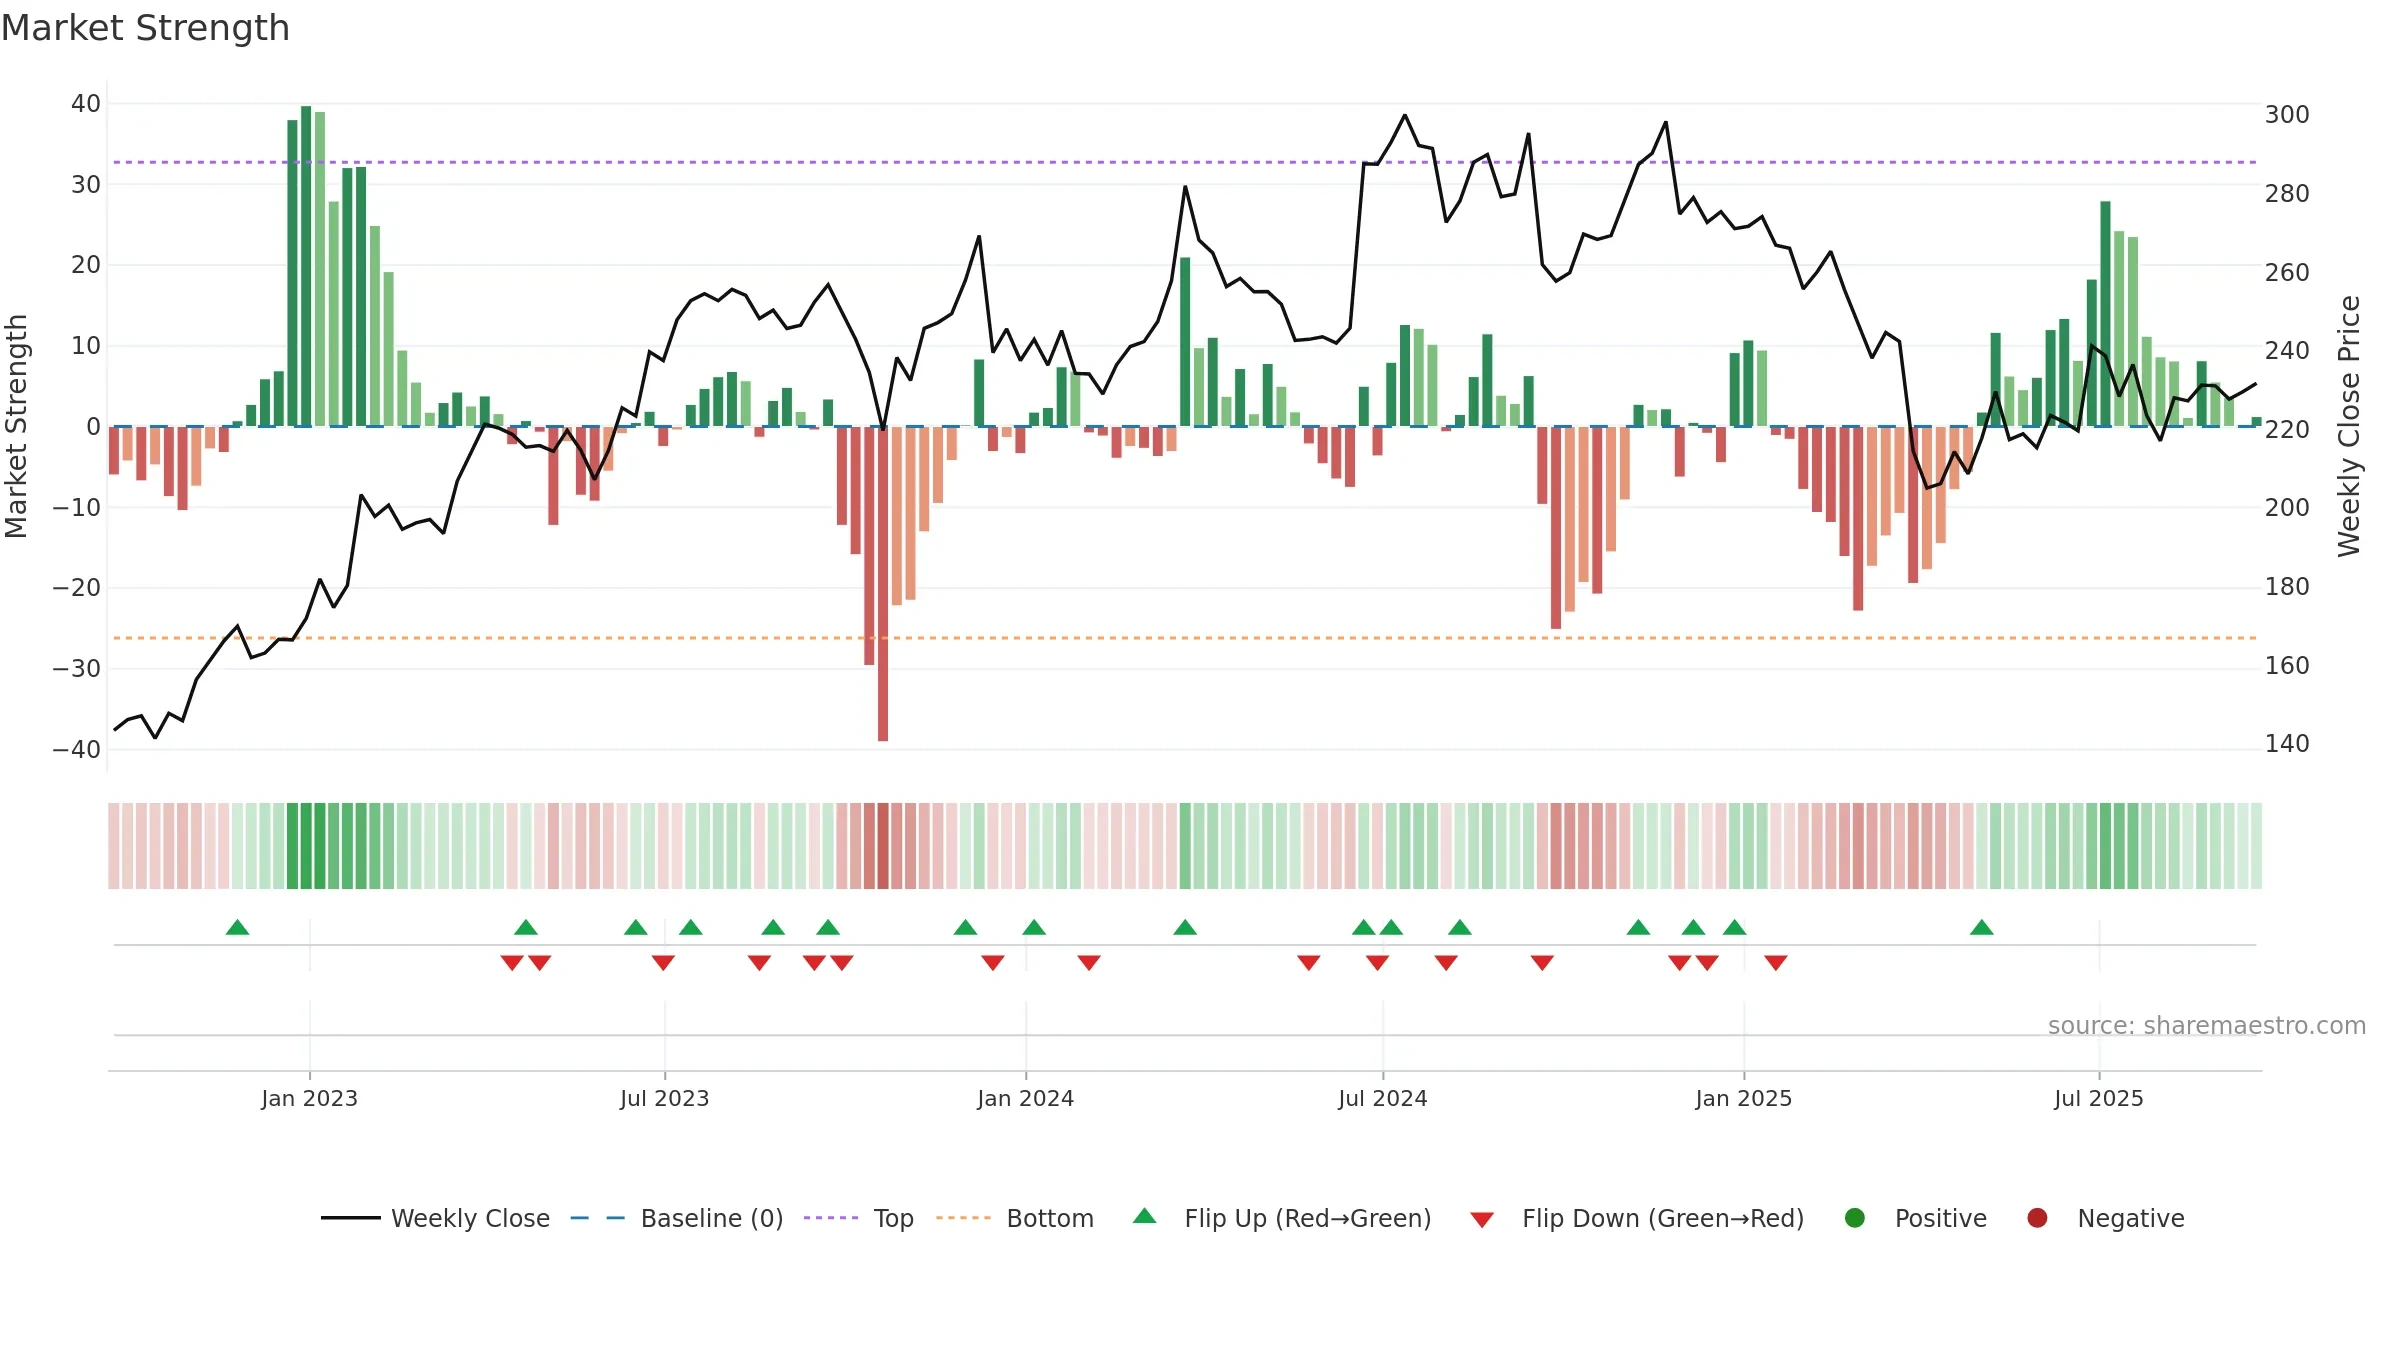The height and width of the screenshot is (1350, 2400).
Task: Click the Jul 2023 x-axis label
Action: coord(665,1099)
